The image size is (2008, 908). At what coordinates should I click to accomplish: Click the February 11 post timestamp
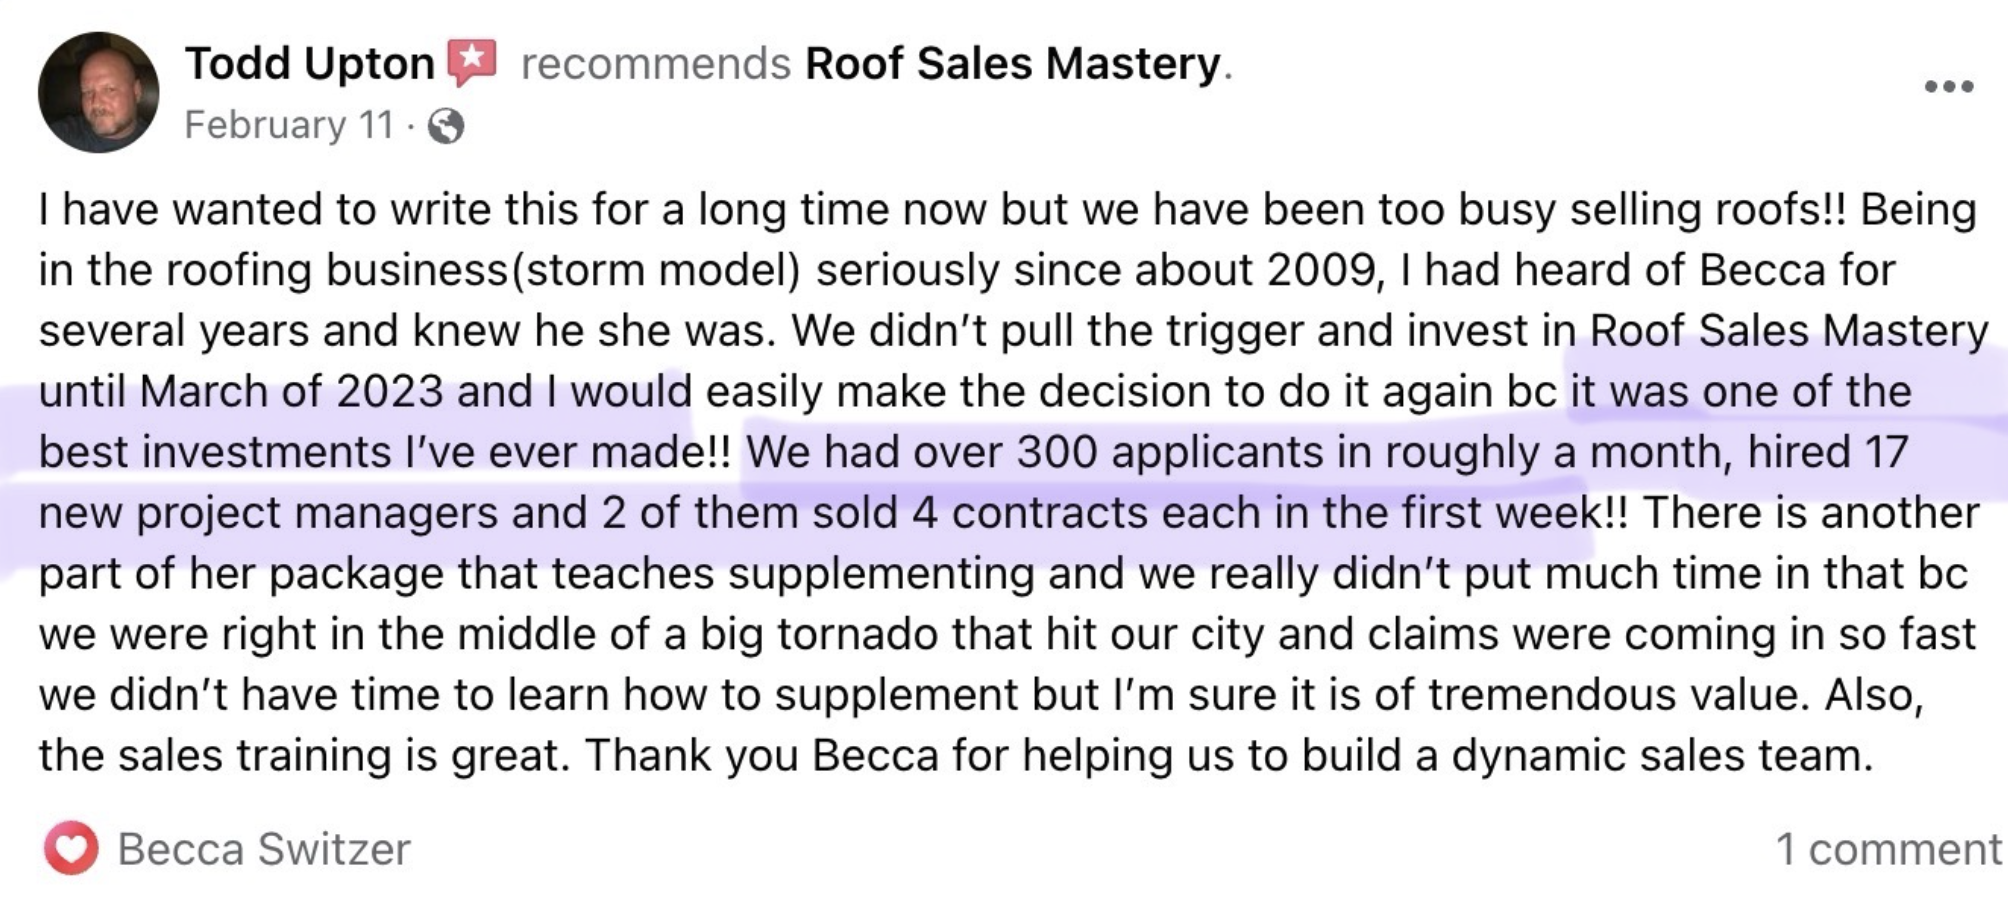tap(289, 126)
